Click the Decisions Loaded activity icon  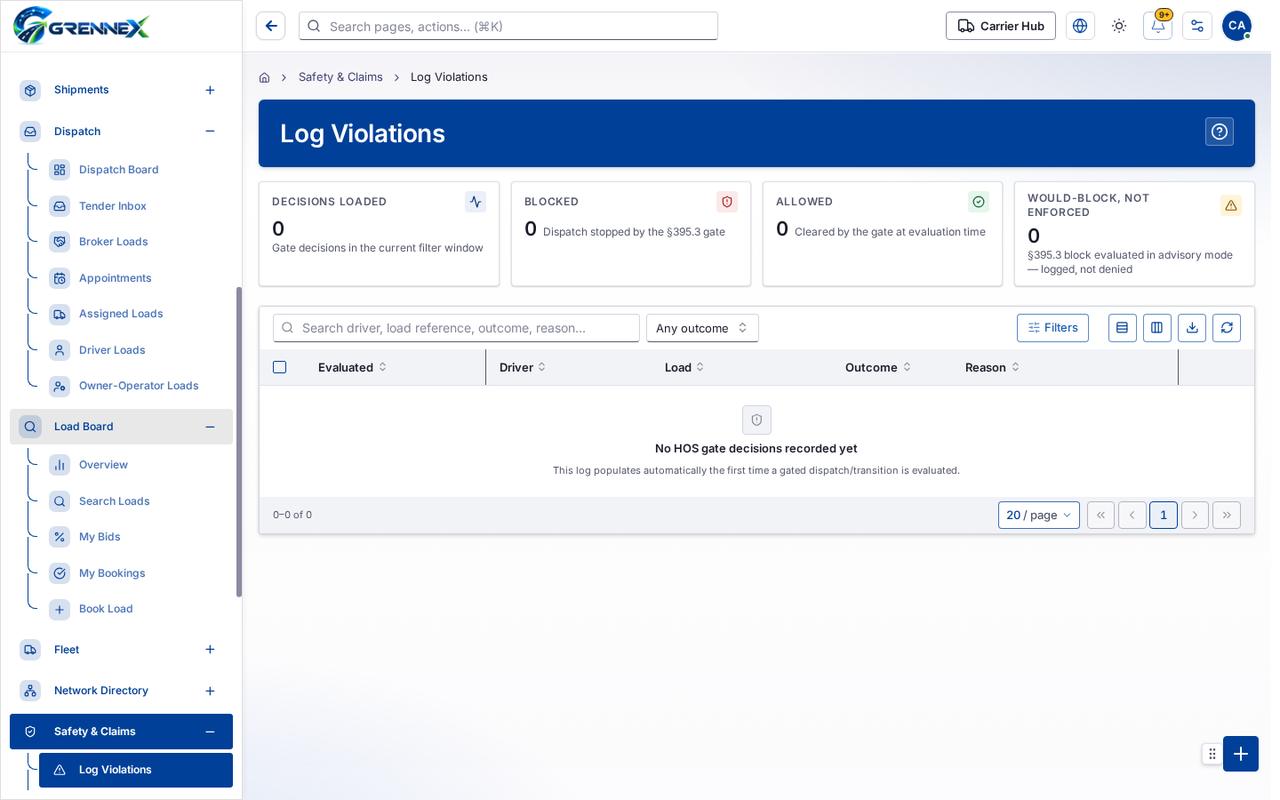475,202
